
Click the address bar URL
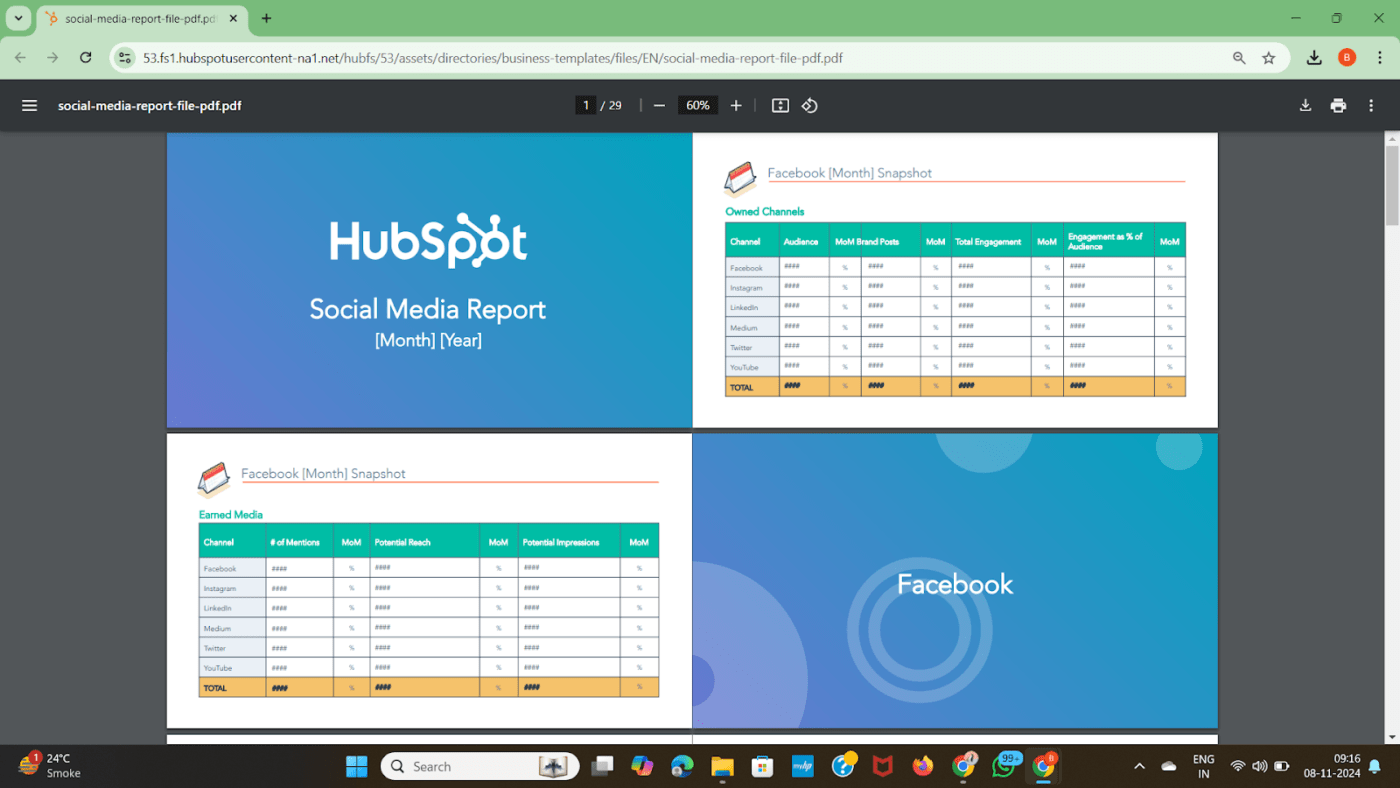(493, 58)
